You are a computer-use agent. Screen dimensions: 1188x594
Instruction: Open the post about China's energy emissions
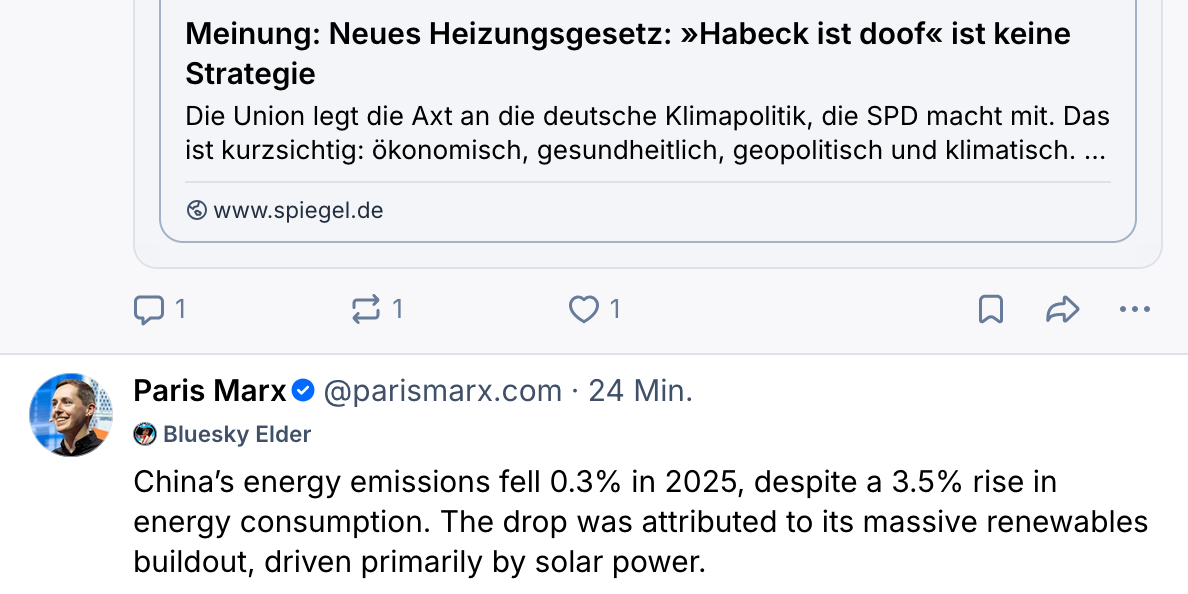pos(640,522)
